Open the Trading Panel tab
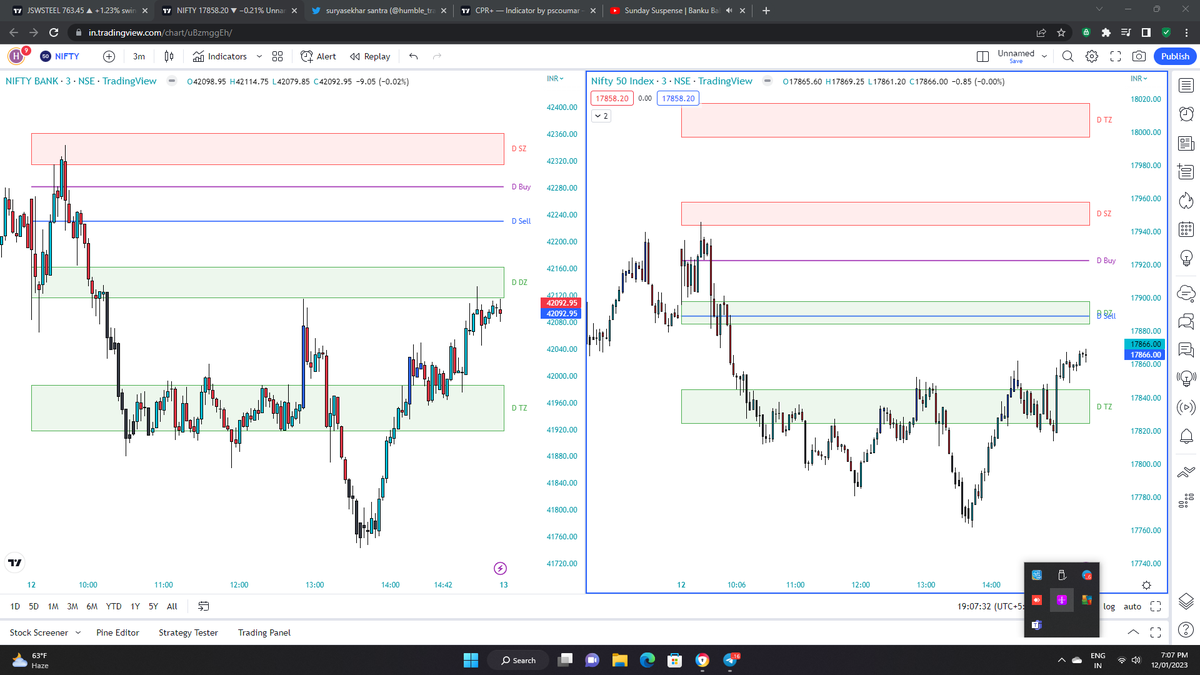This screenshot has height=675, width=1200. tap(264, 632)
